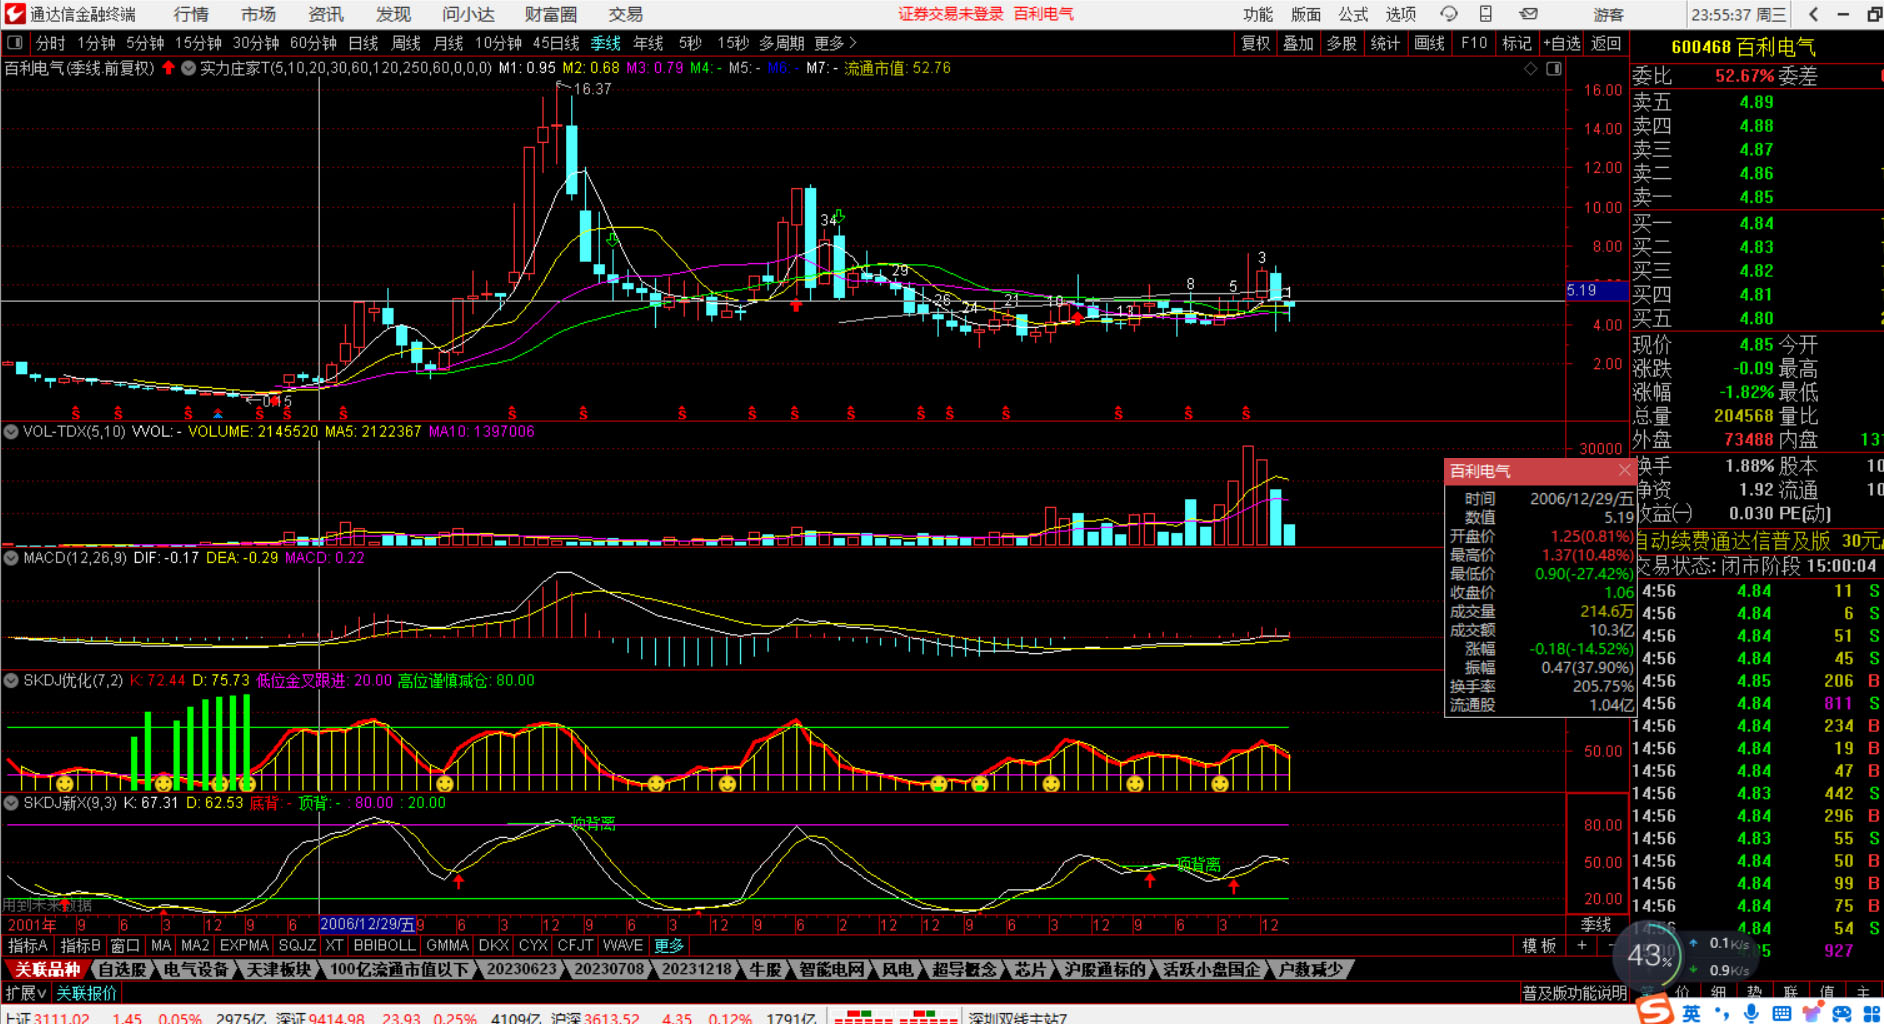Click the +自选 button
1884x1024 pixels.
pos(1561,43)
